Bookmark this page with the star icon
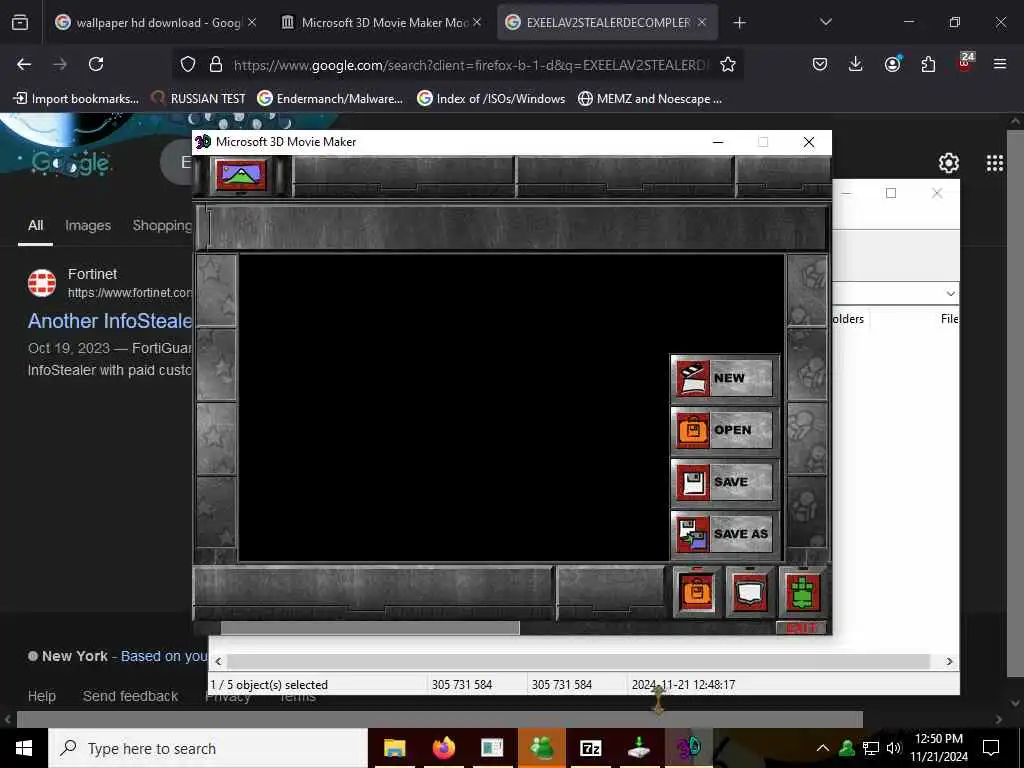This screenshot has width=1024, height=768. click(728, 64)
